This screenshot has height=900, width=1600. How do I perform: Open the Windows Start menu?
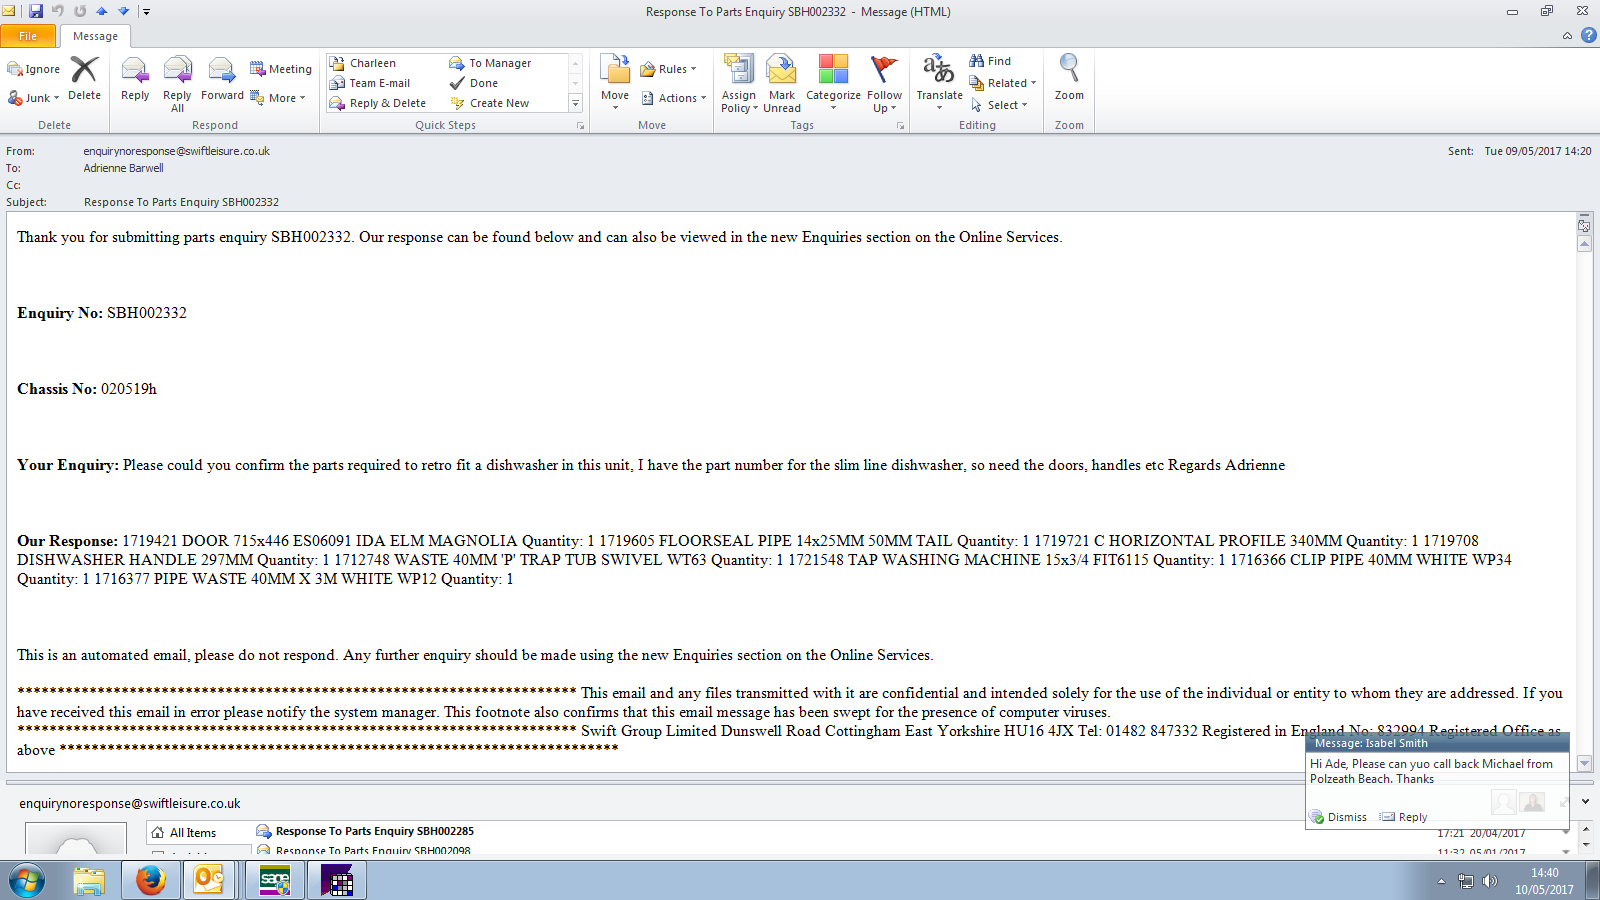click(x=27, y=881)
